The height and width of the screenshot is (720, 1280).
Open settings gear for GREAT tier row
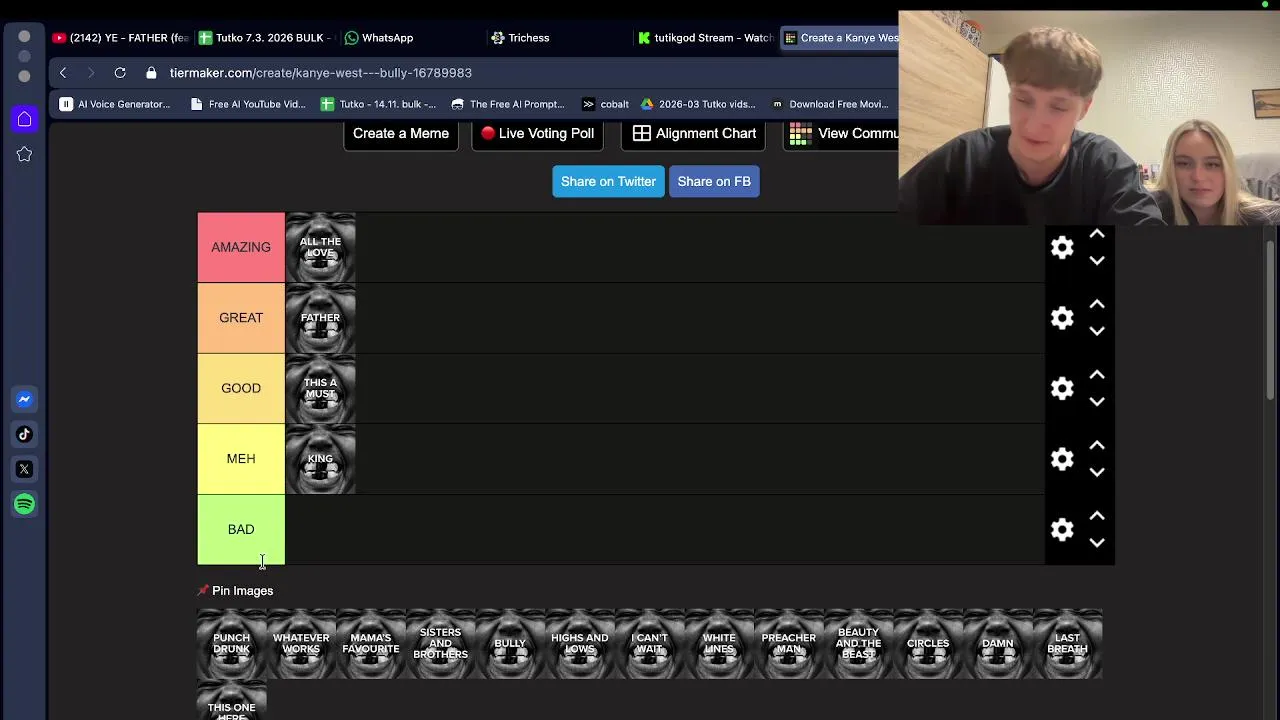click(x=1062, y=318)
